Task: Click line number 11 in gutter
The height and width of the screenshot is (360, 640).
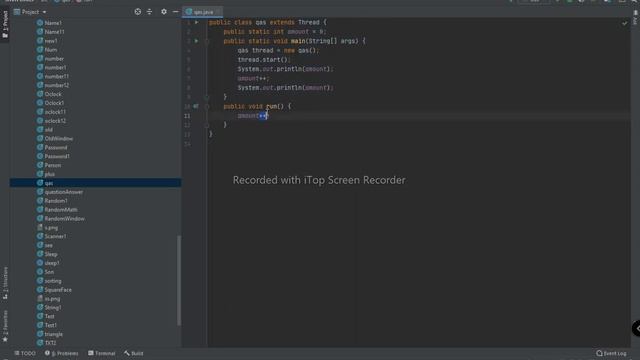Action: (x=187, y=116)
